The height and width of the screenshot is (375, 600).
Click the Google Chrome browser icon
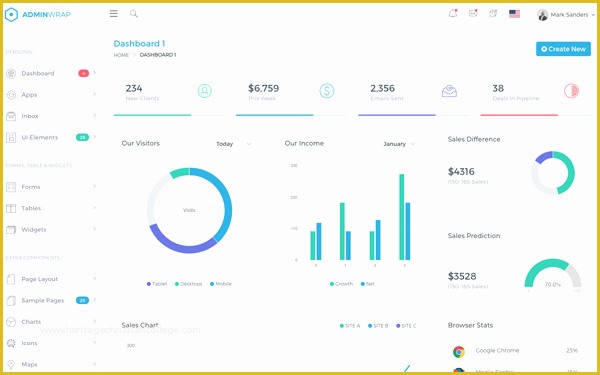coord(459,352)
